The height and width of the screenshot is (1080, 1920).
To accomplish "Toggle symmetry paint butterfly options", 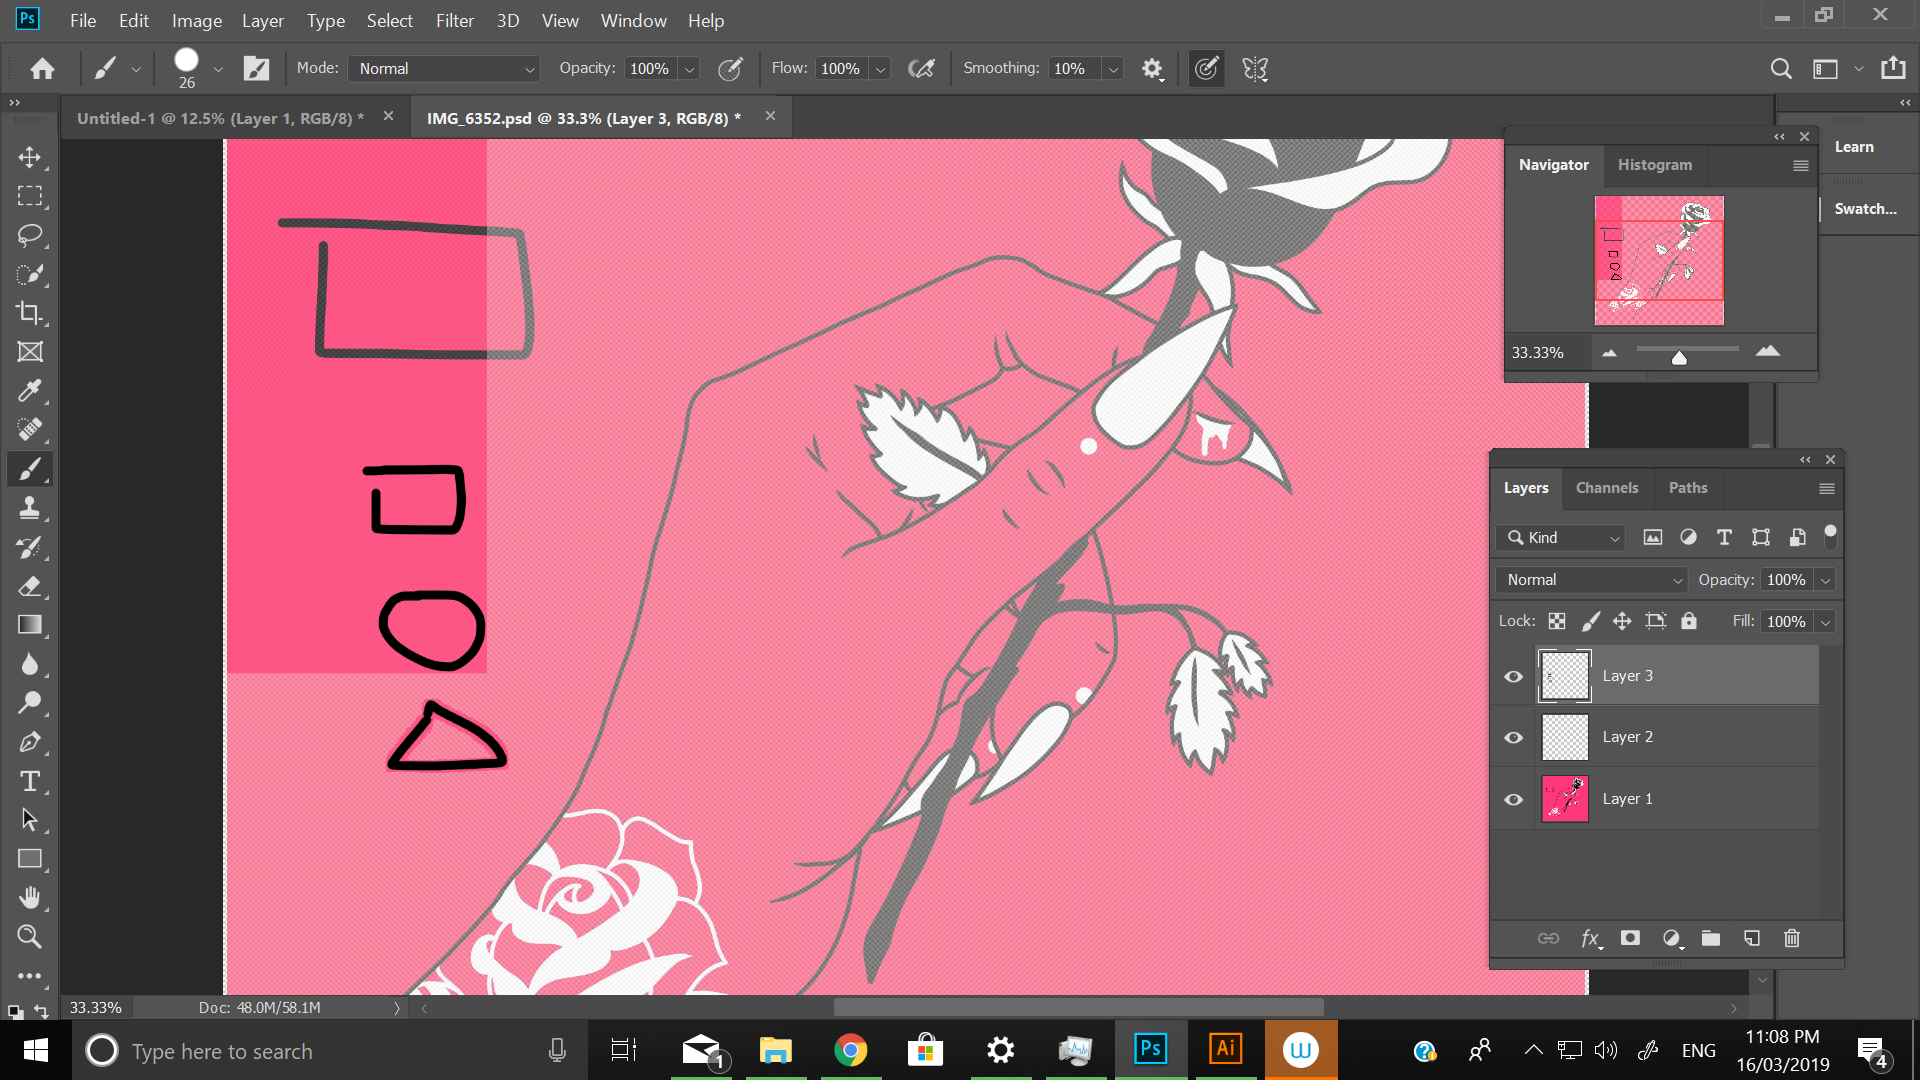I will 1255,68.
